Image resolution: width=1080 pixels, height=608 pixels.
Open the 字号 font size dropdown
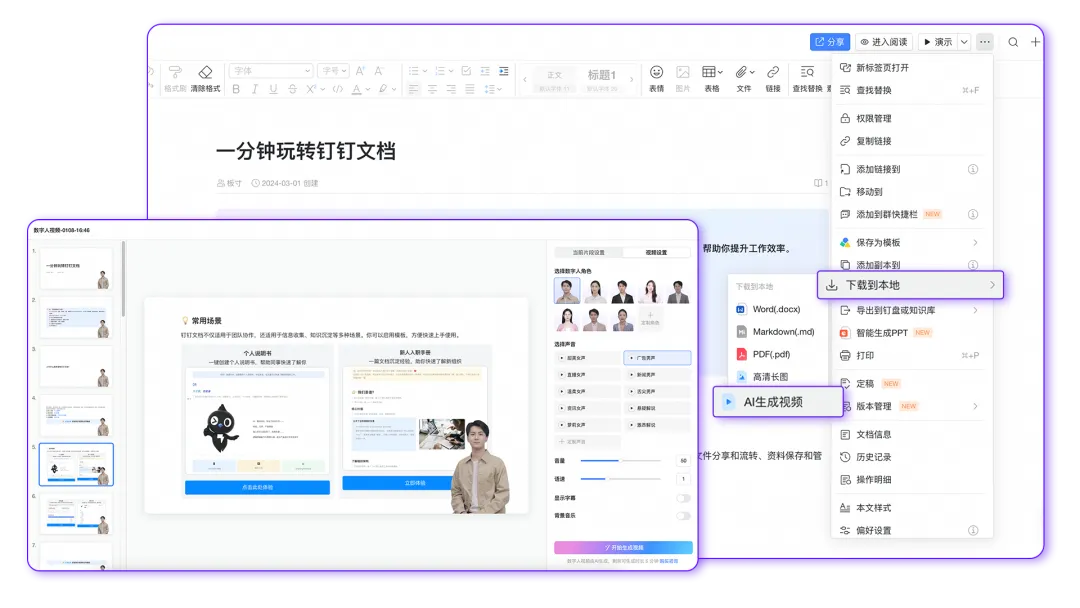click(333, 71)
